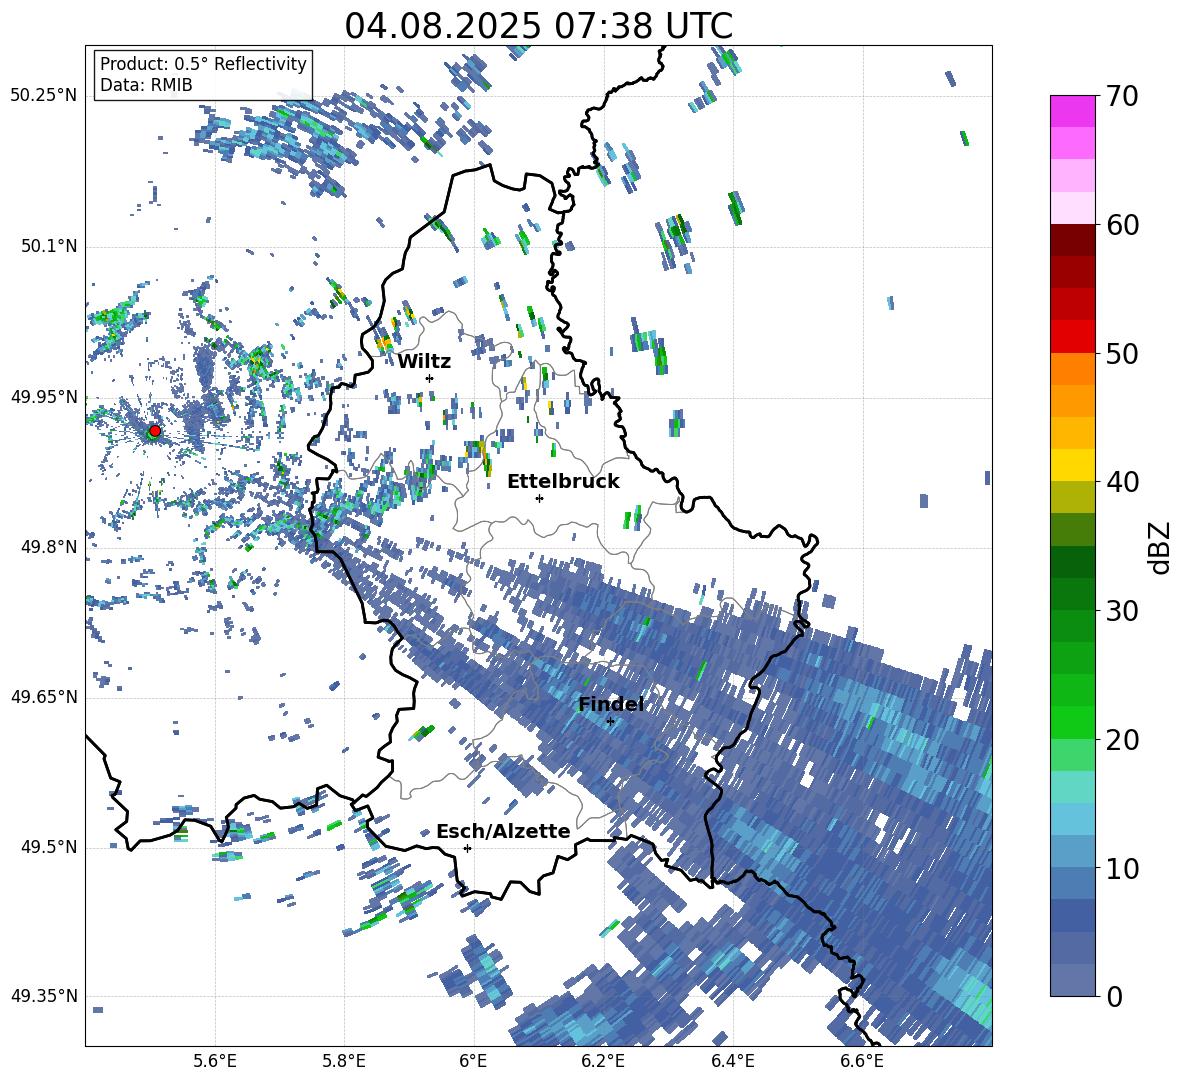Click the 49.95°N latitude label

tap(44, 396)
